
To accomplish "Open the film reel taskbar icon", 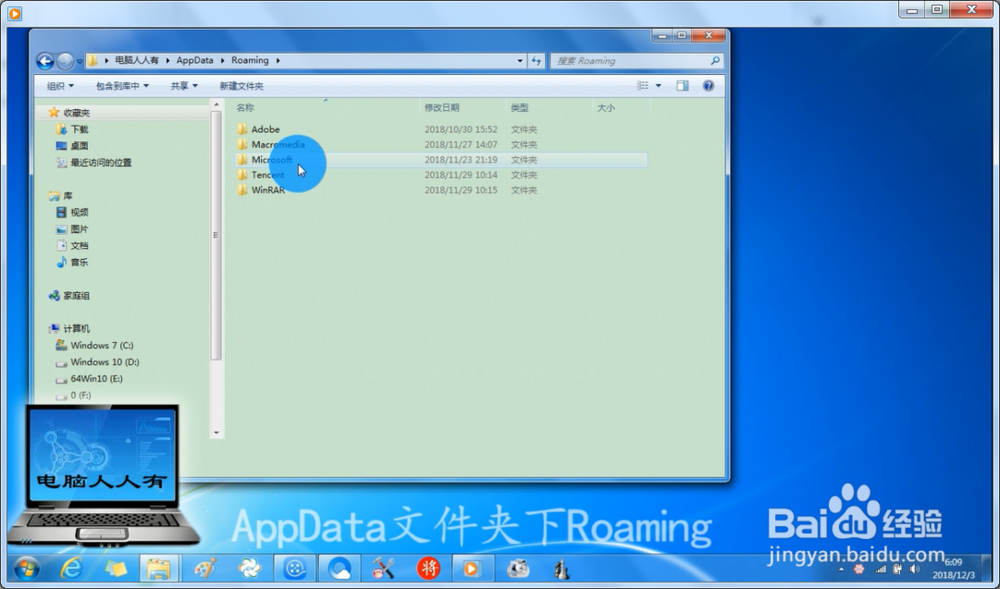I will [x=295, y=568].
